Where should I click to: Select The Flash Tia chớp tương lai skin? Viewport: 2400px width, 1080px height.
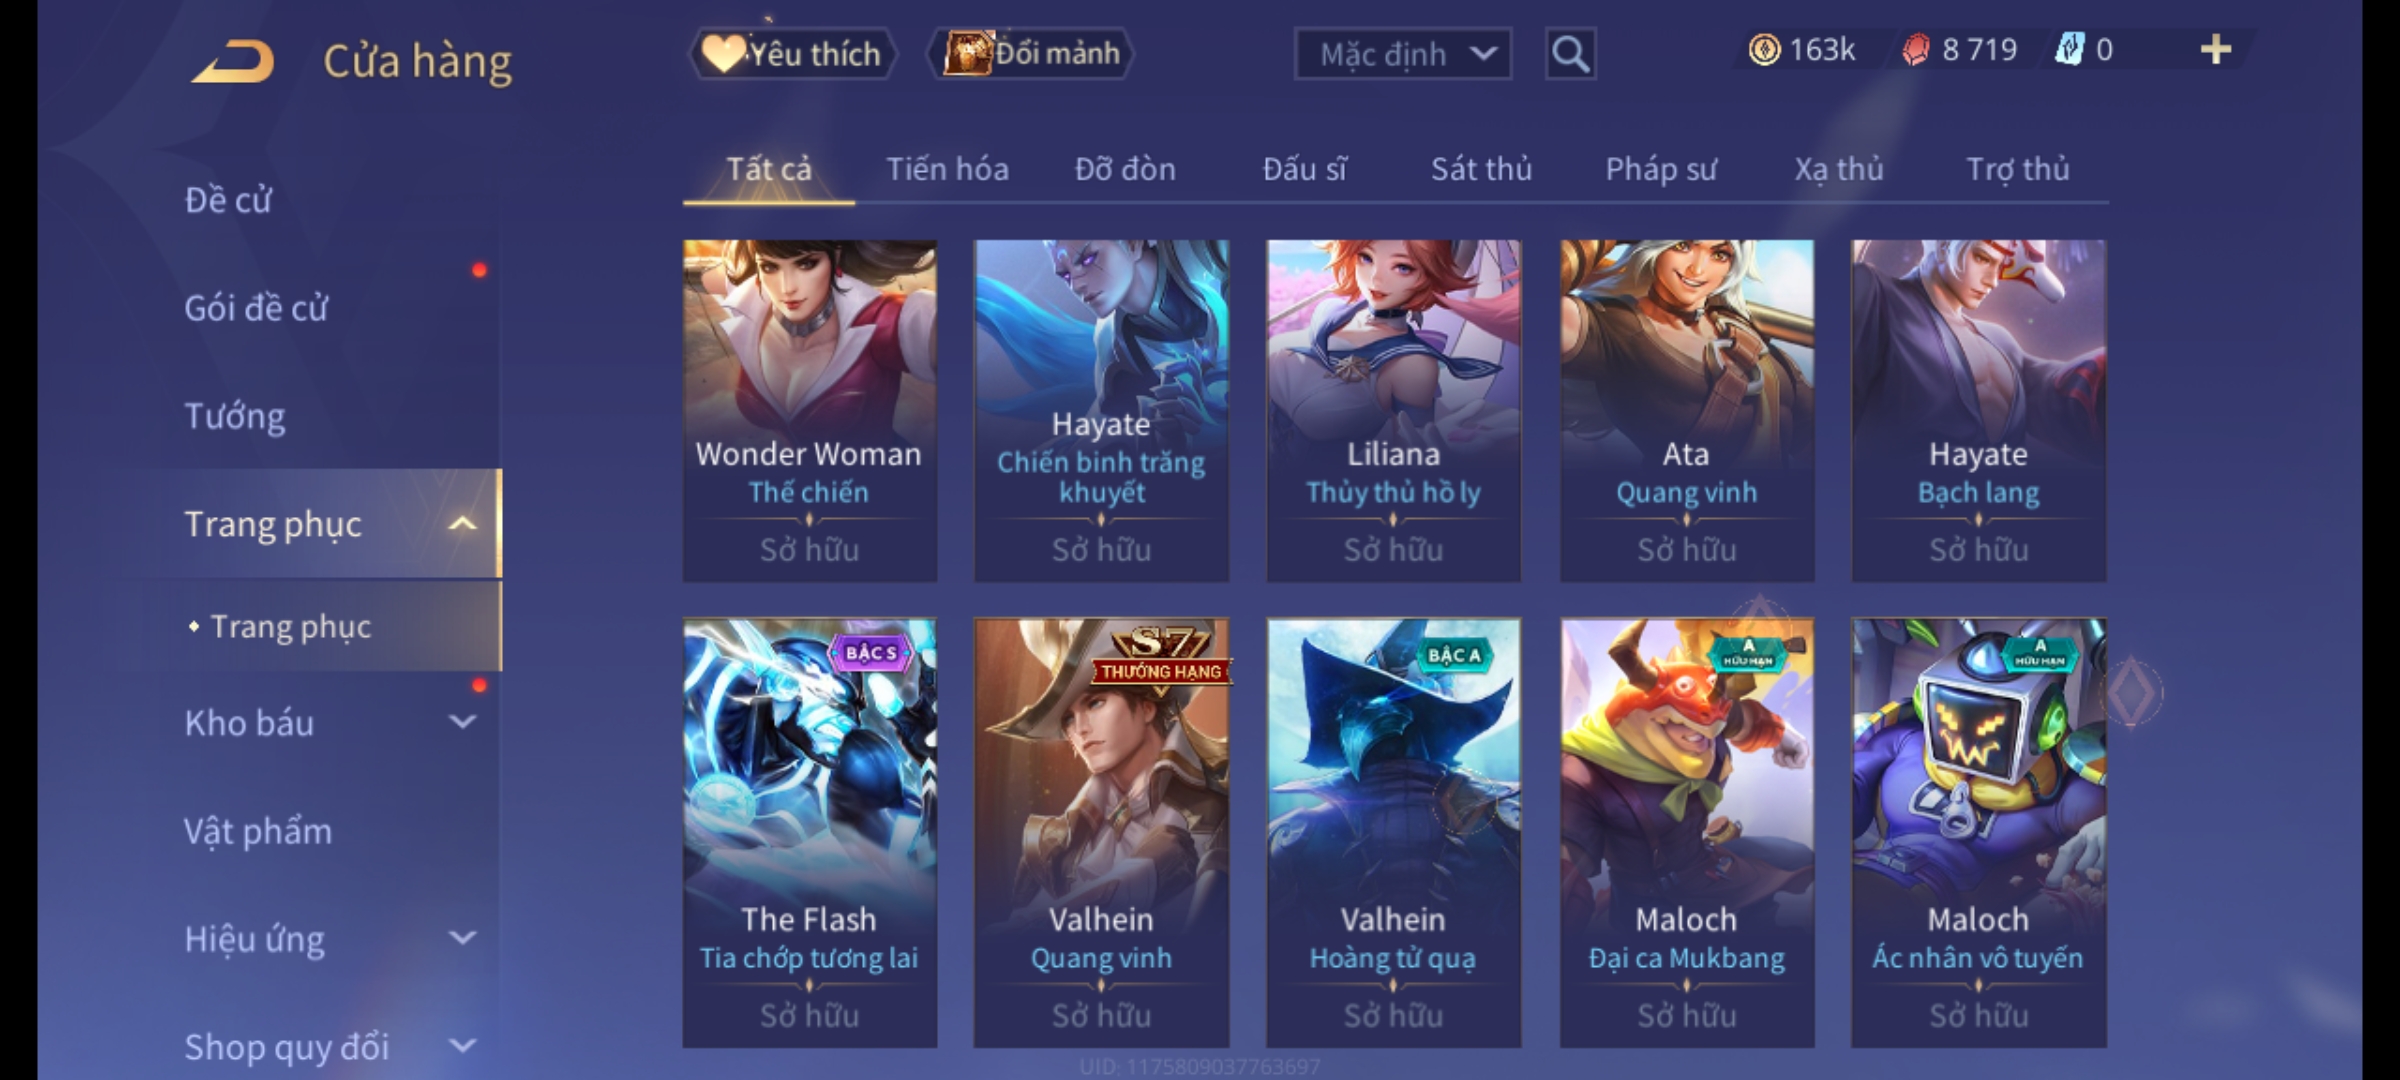809,832
